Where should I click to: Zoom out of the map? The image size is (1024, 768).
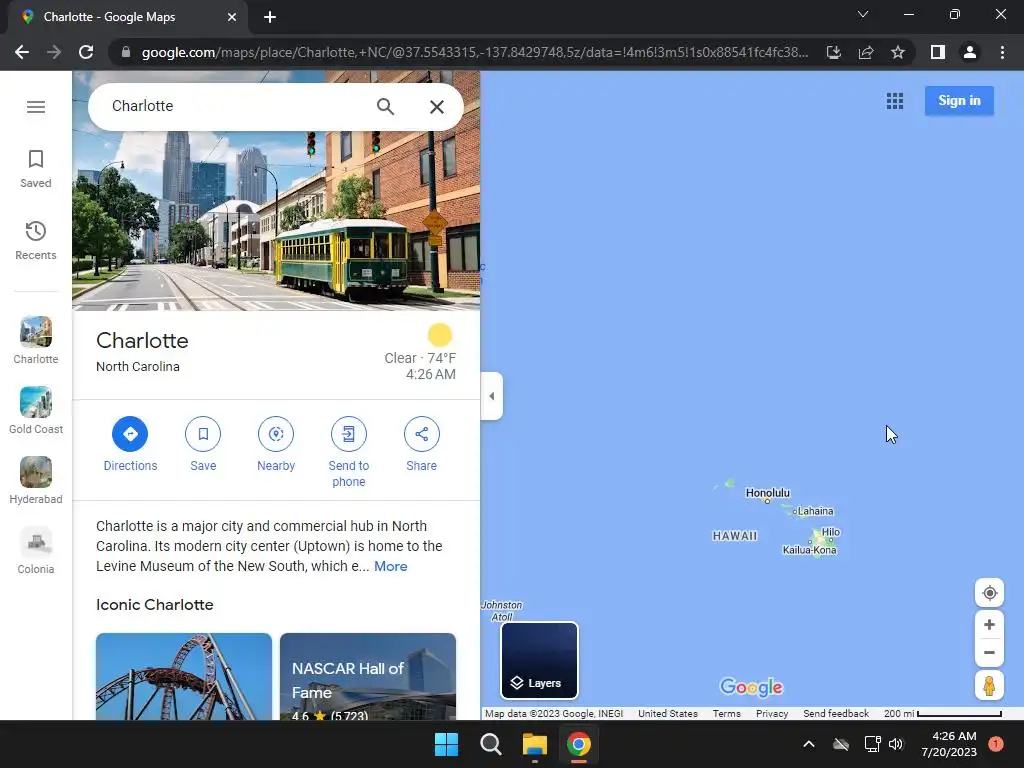pyautogui.click(x=989, y=652)
